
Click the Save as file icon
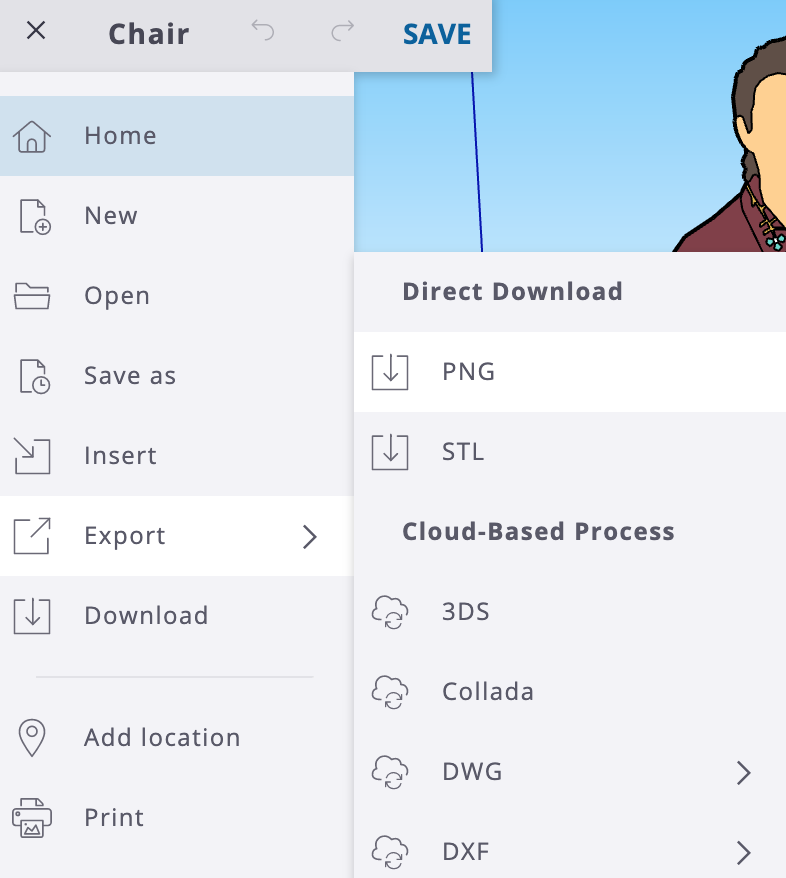point(35,376)
